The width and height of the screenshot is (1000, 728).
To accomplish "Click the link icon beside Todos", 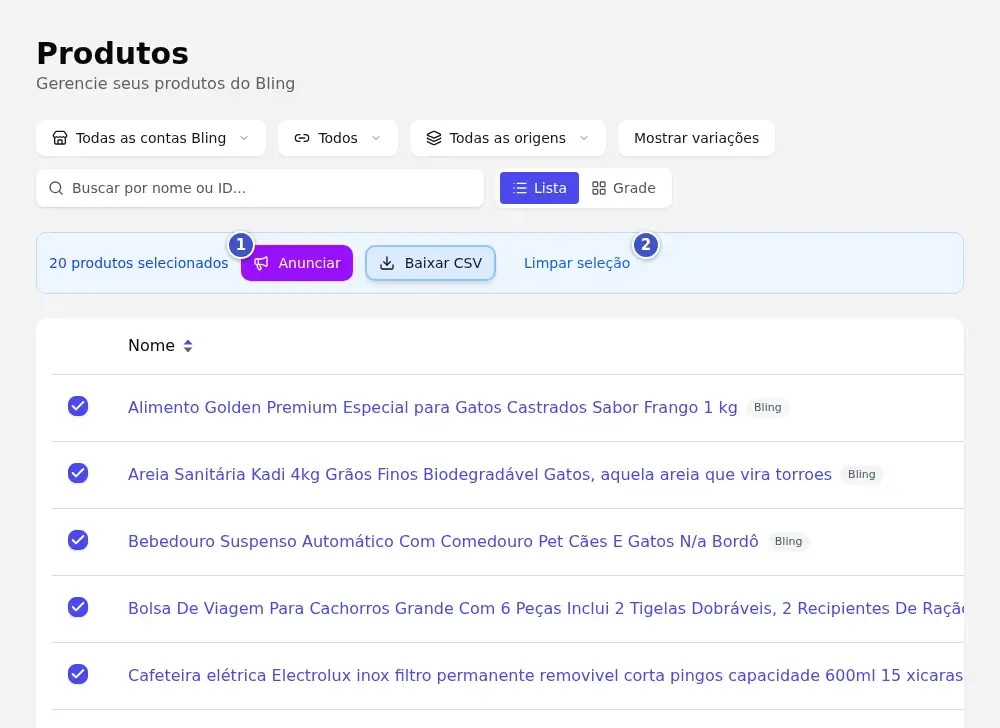I will click(302, 138).
